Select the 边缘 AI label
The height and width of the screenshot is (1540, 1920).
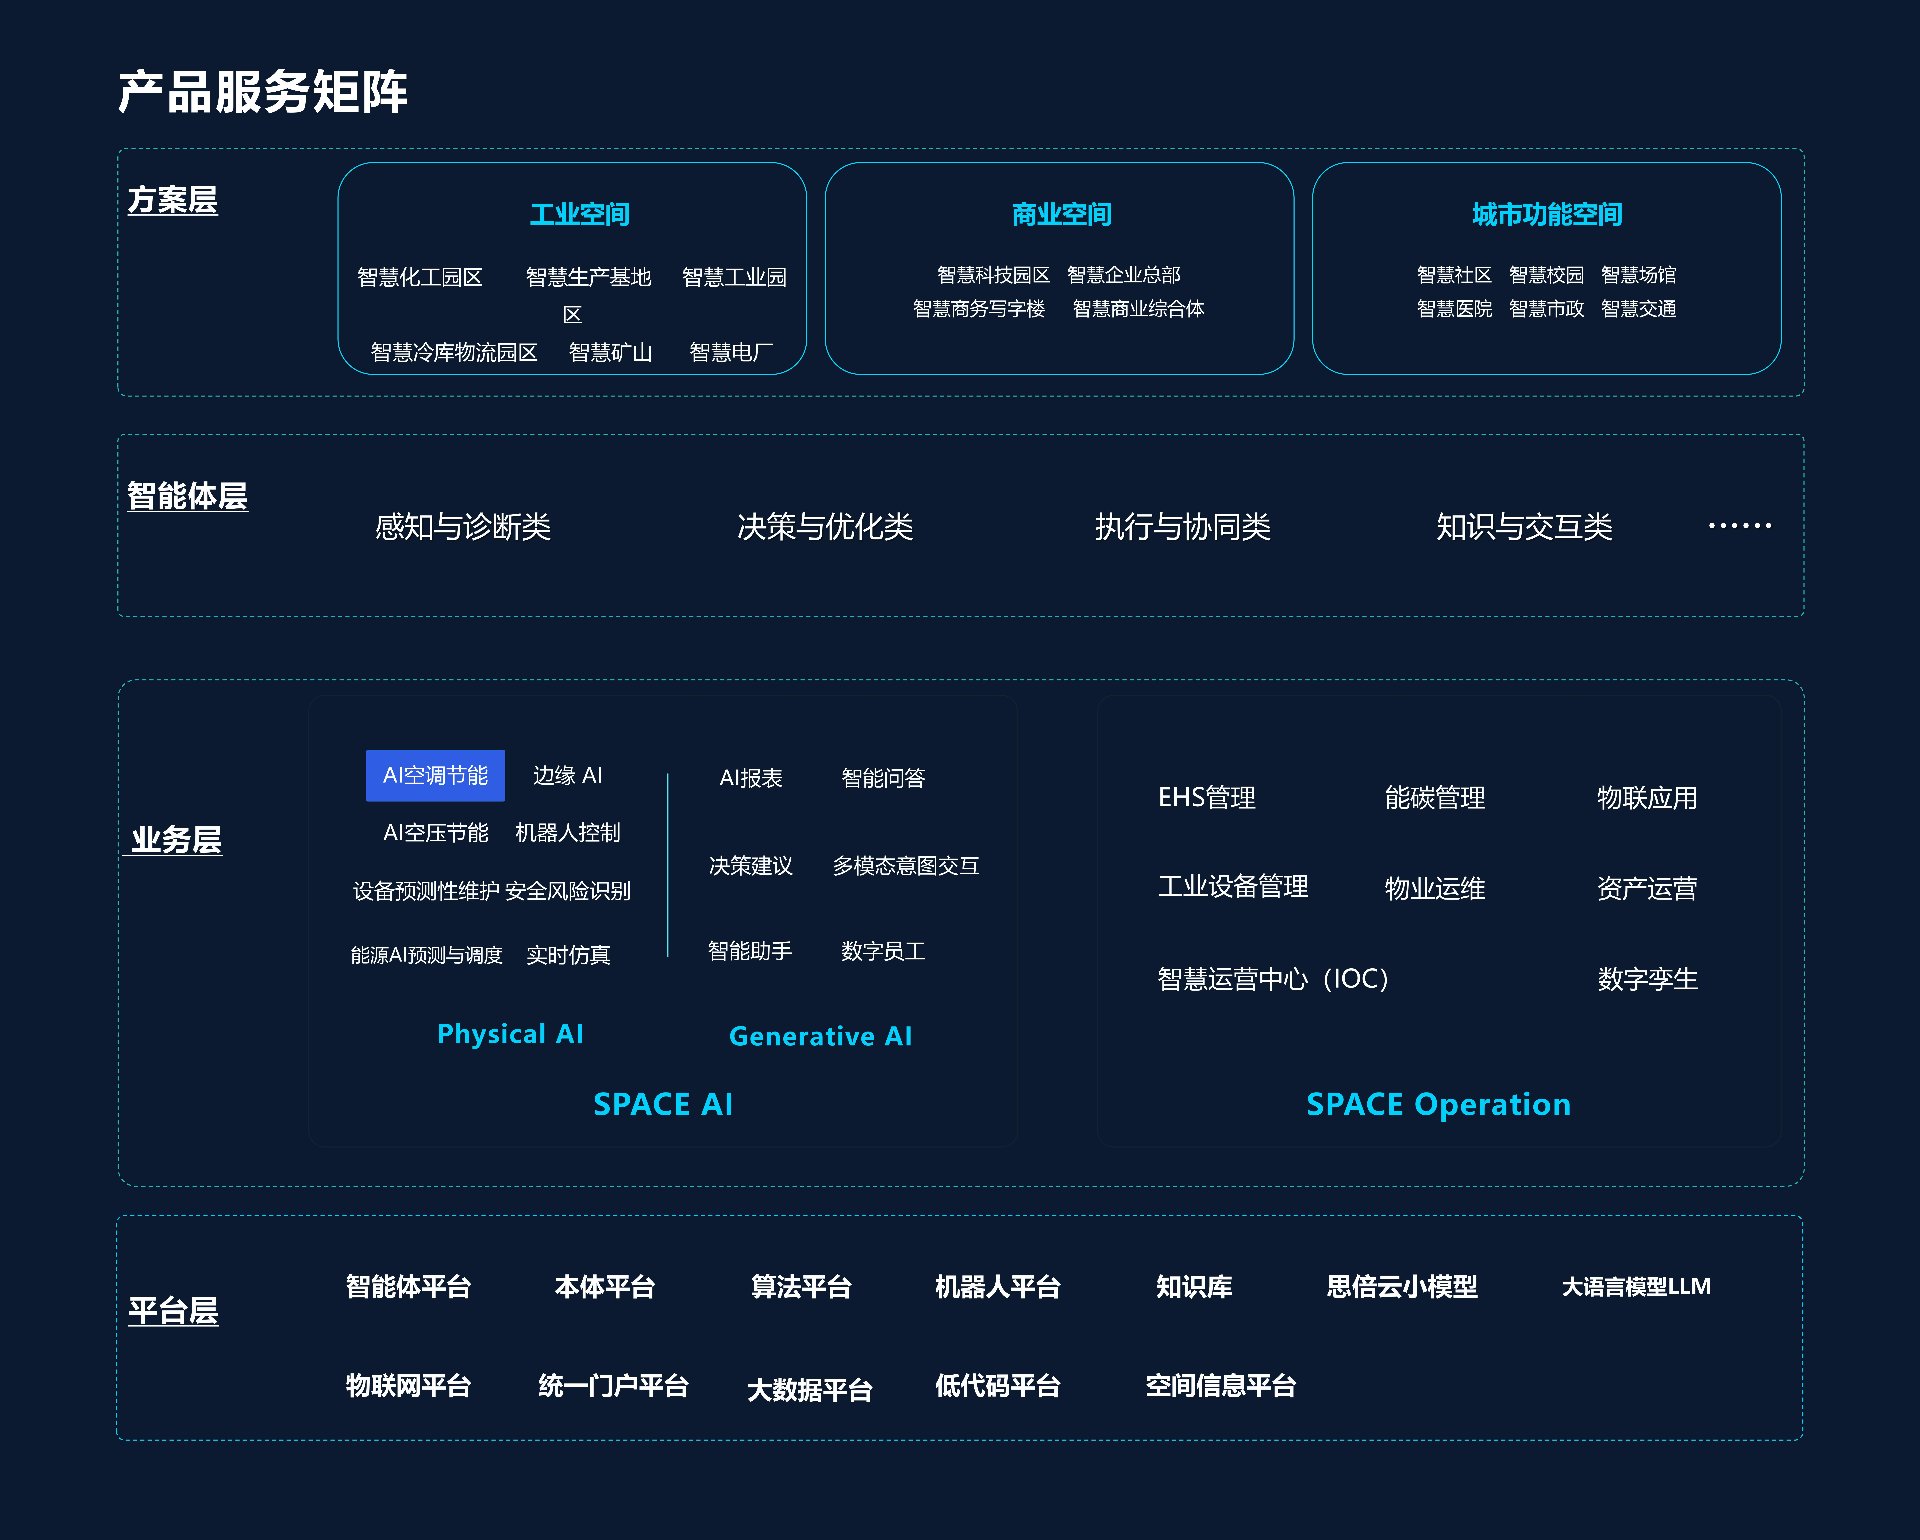pos(567,776)
